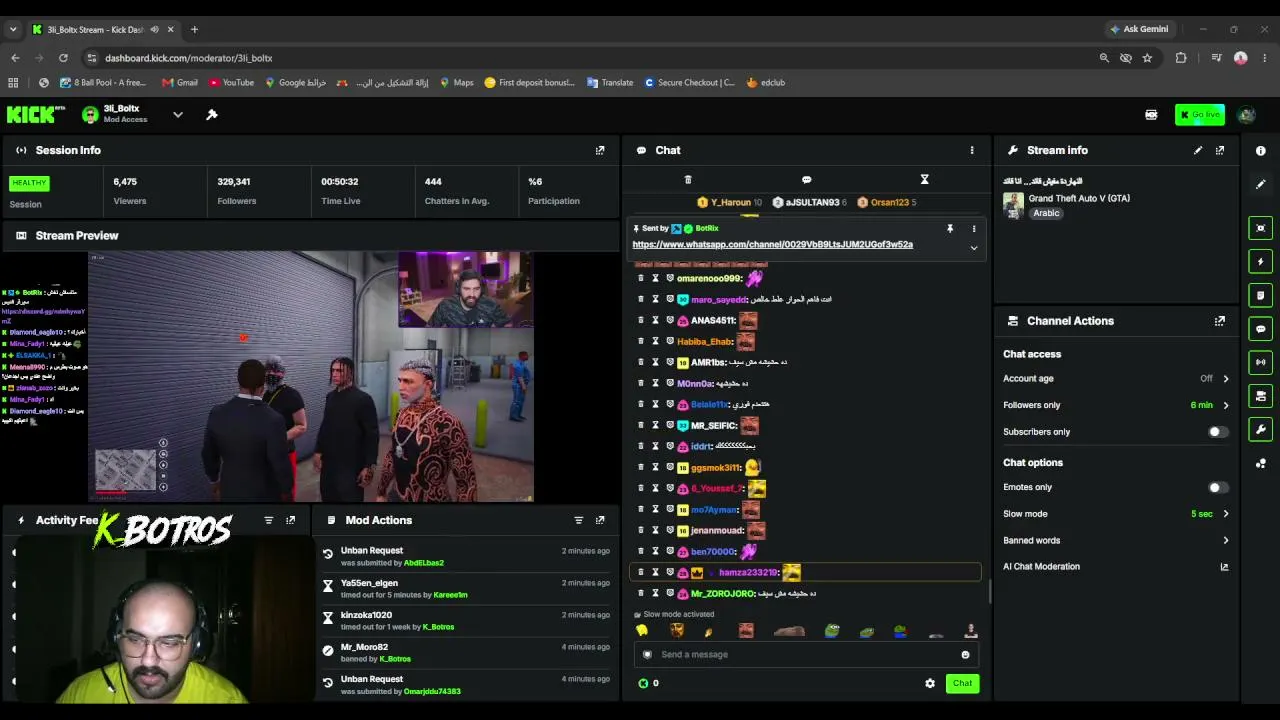Expand Followers only setting
The width and height of the screenshot is (1280, 720).
coord(1226,405)
